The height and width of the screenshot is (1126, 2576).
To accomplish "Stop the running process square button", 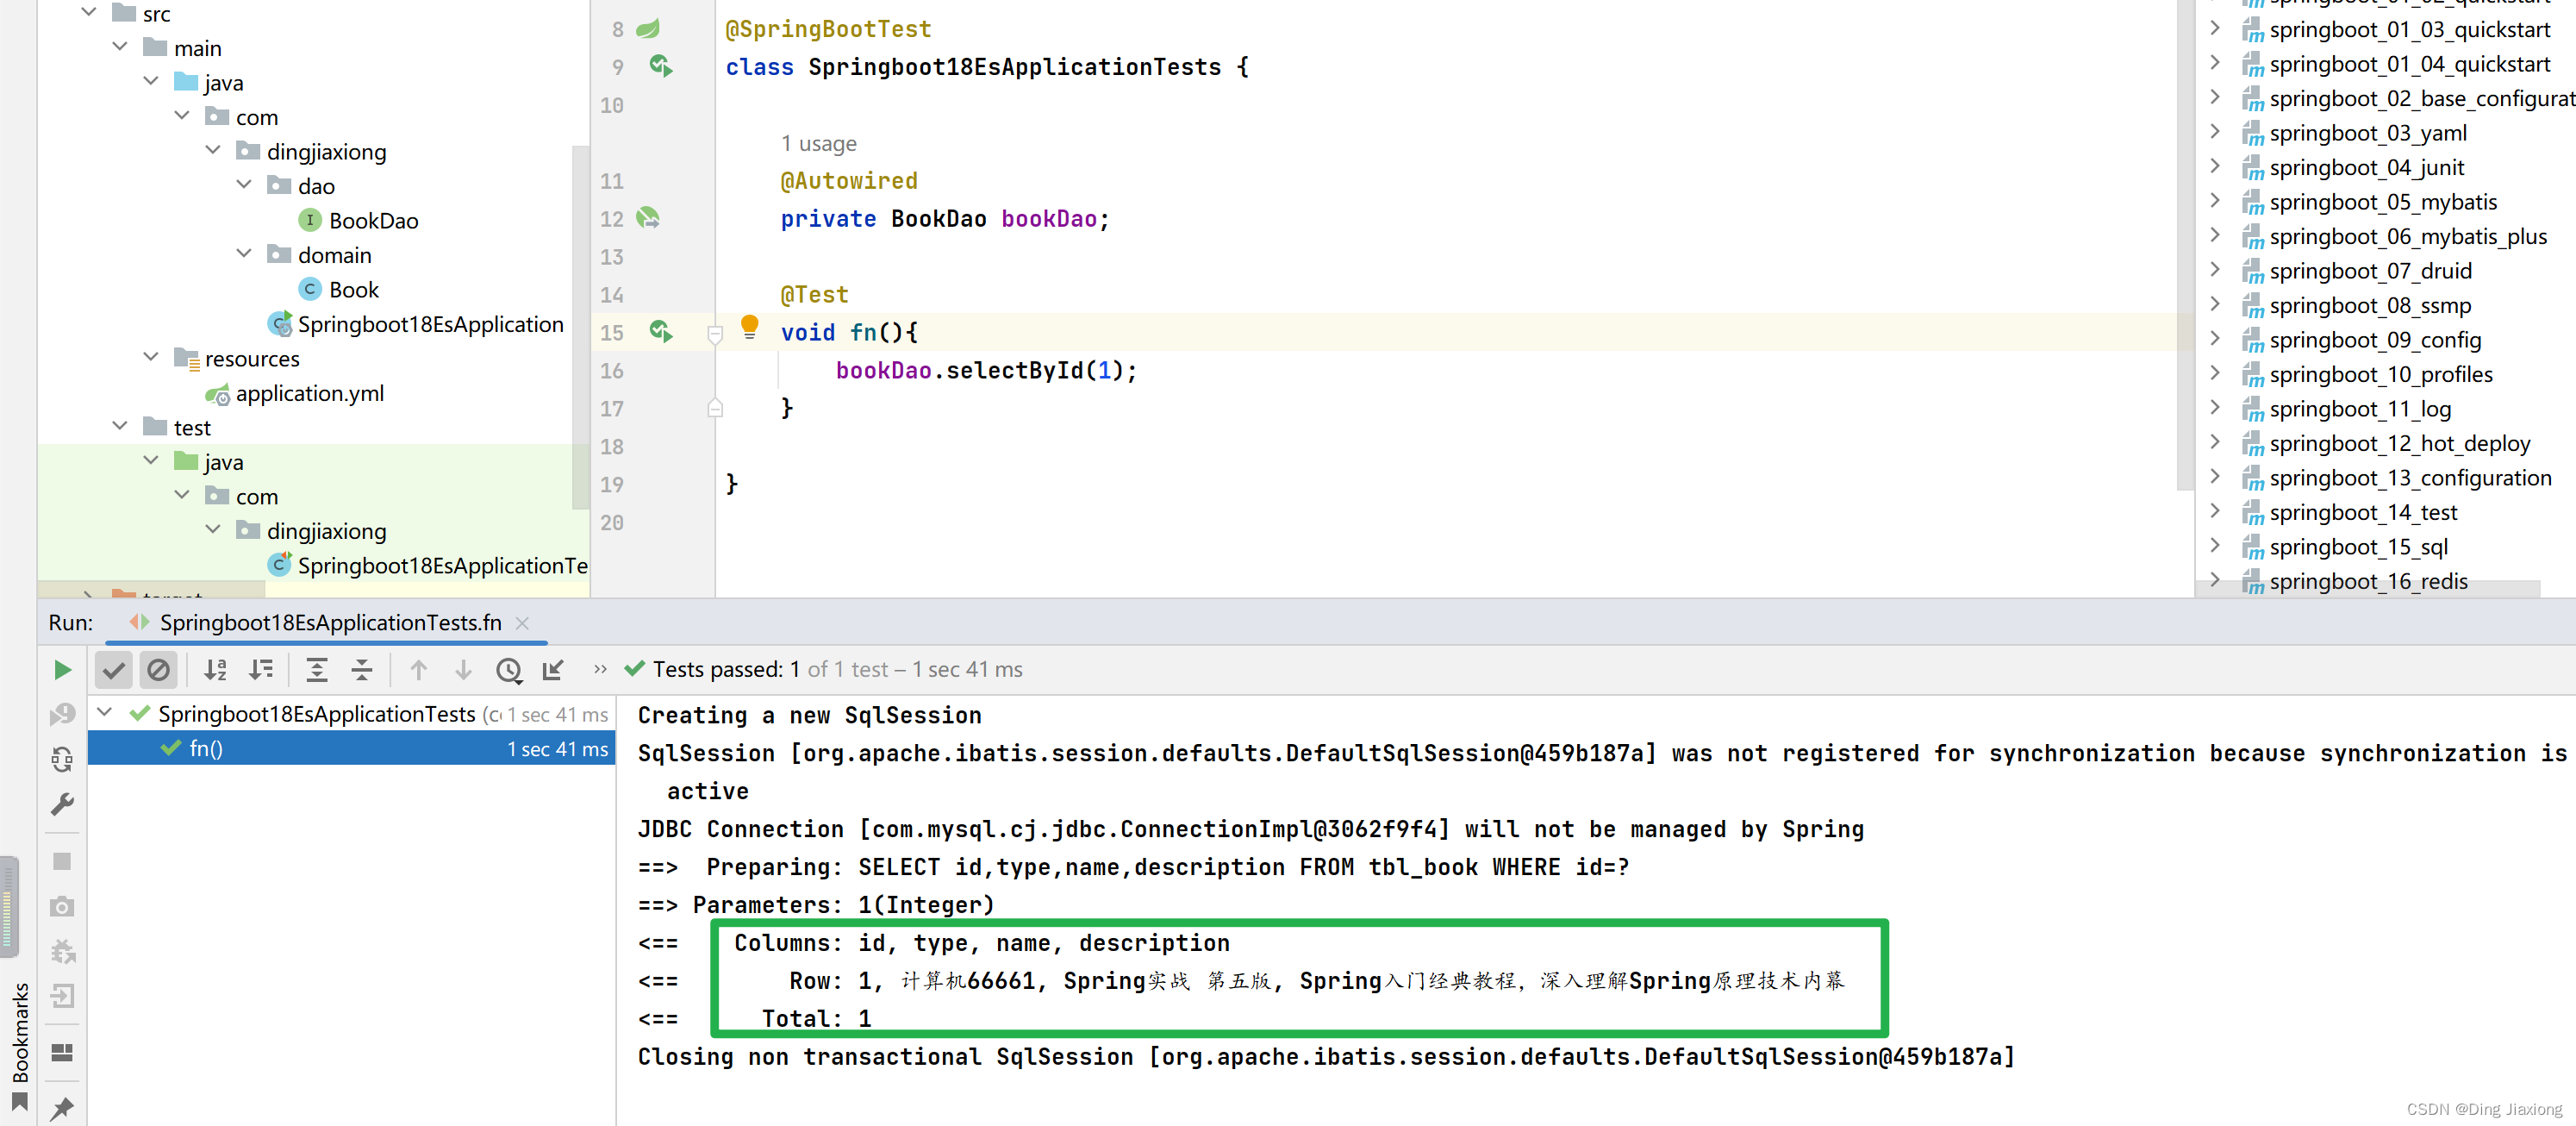I will click(62, 861).
